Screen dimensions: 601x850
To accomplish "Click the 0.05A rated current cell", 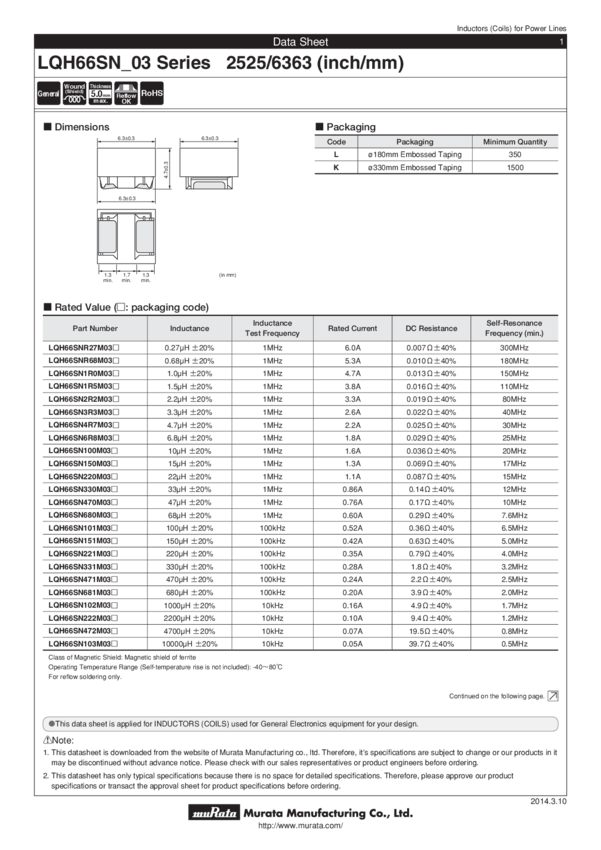I will [352, 644].
